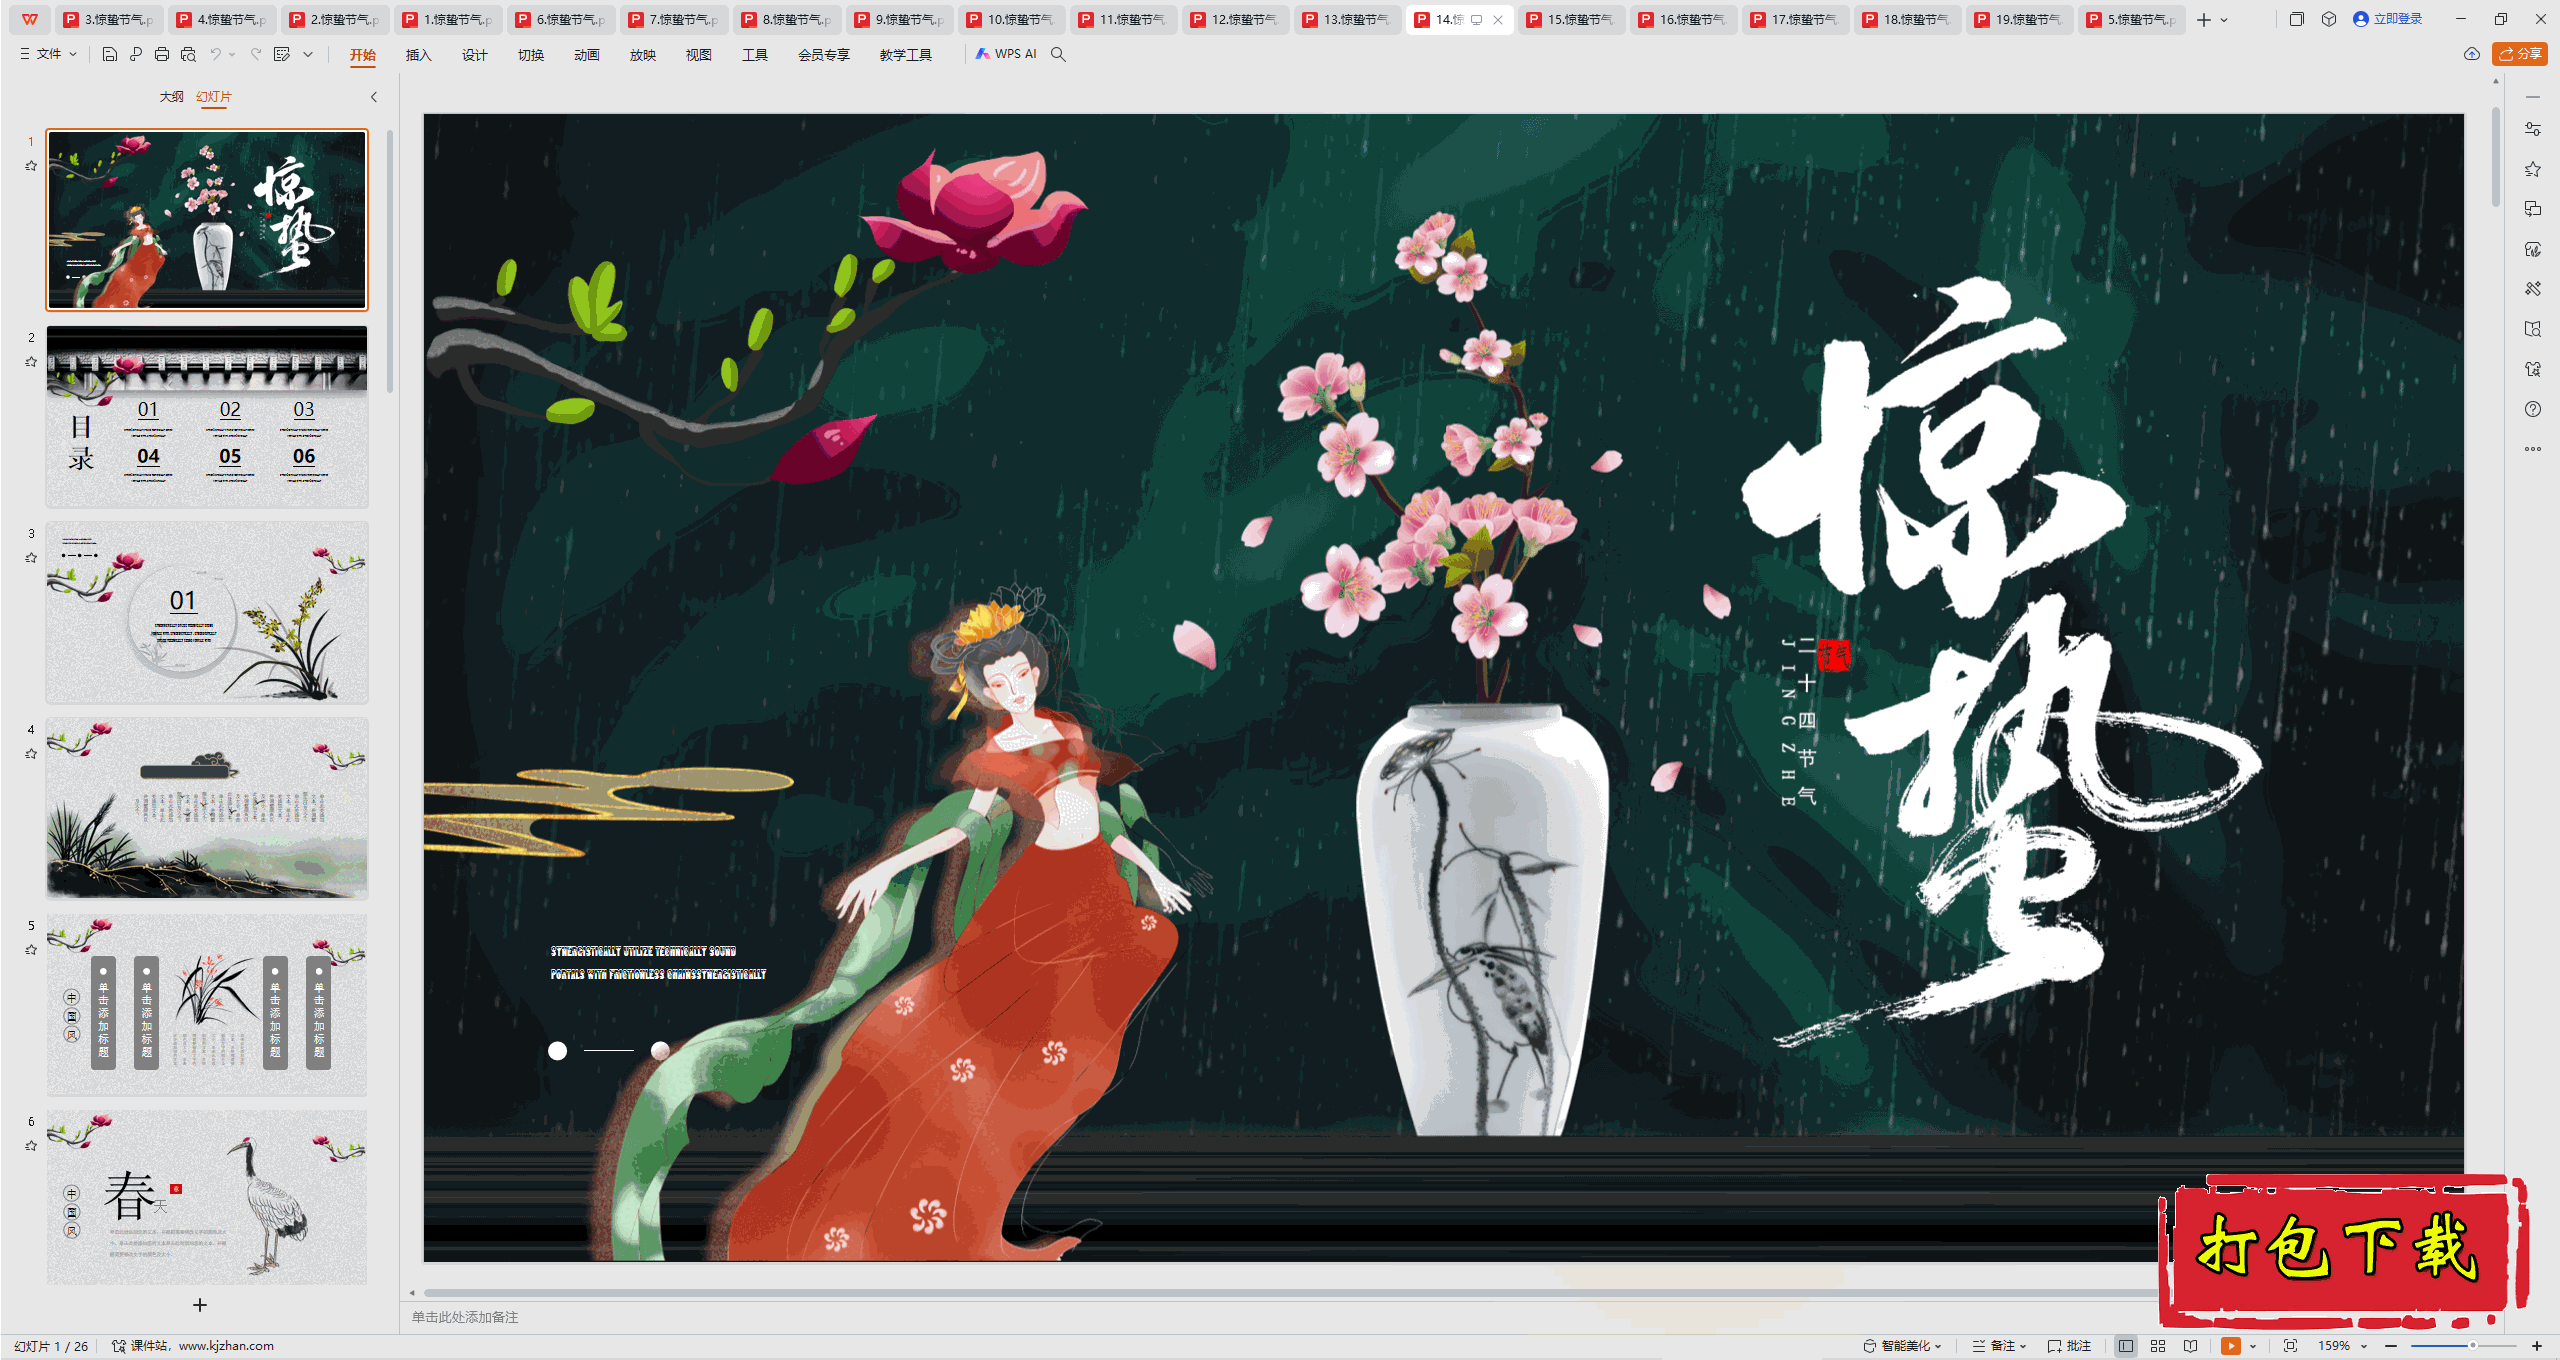Click the zoom in plus button

coord(2537,1346)
